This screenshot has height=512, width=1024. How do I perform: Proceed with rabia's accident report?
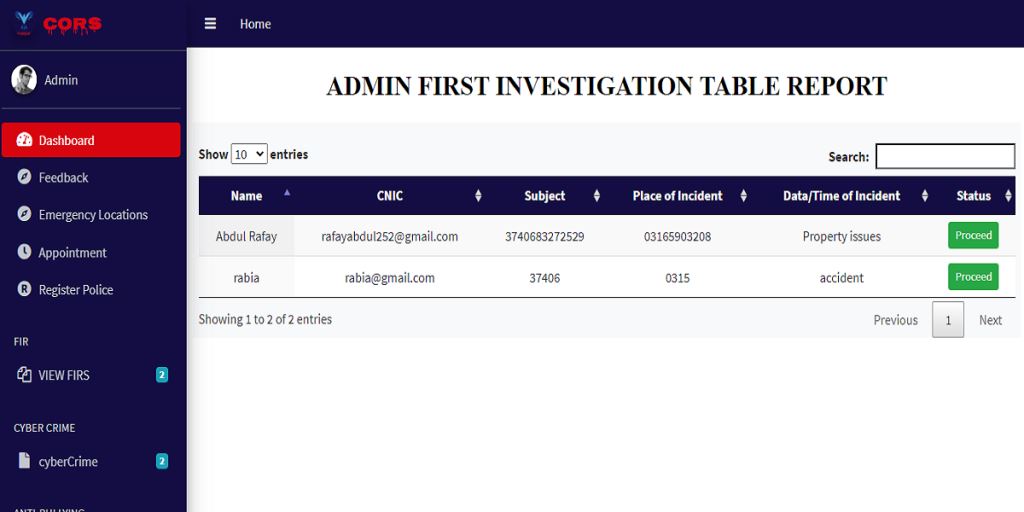coord(973,277)
